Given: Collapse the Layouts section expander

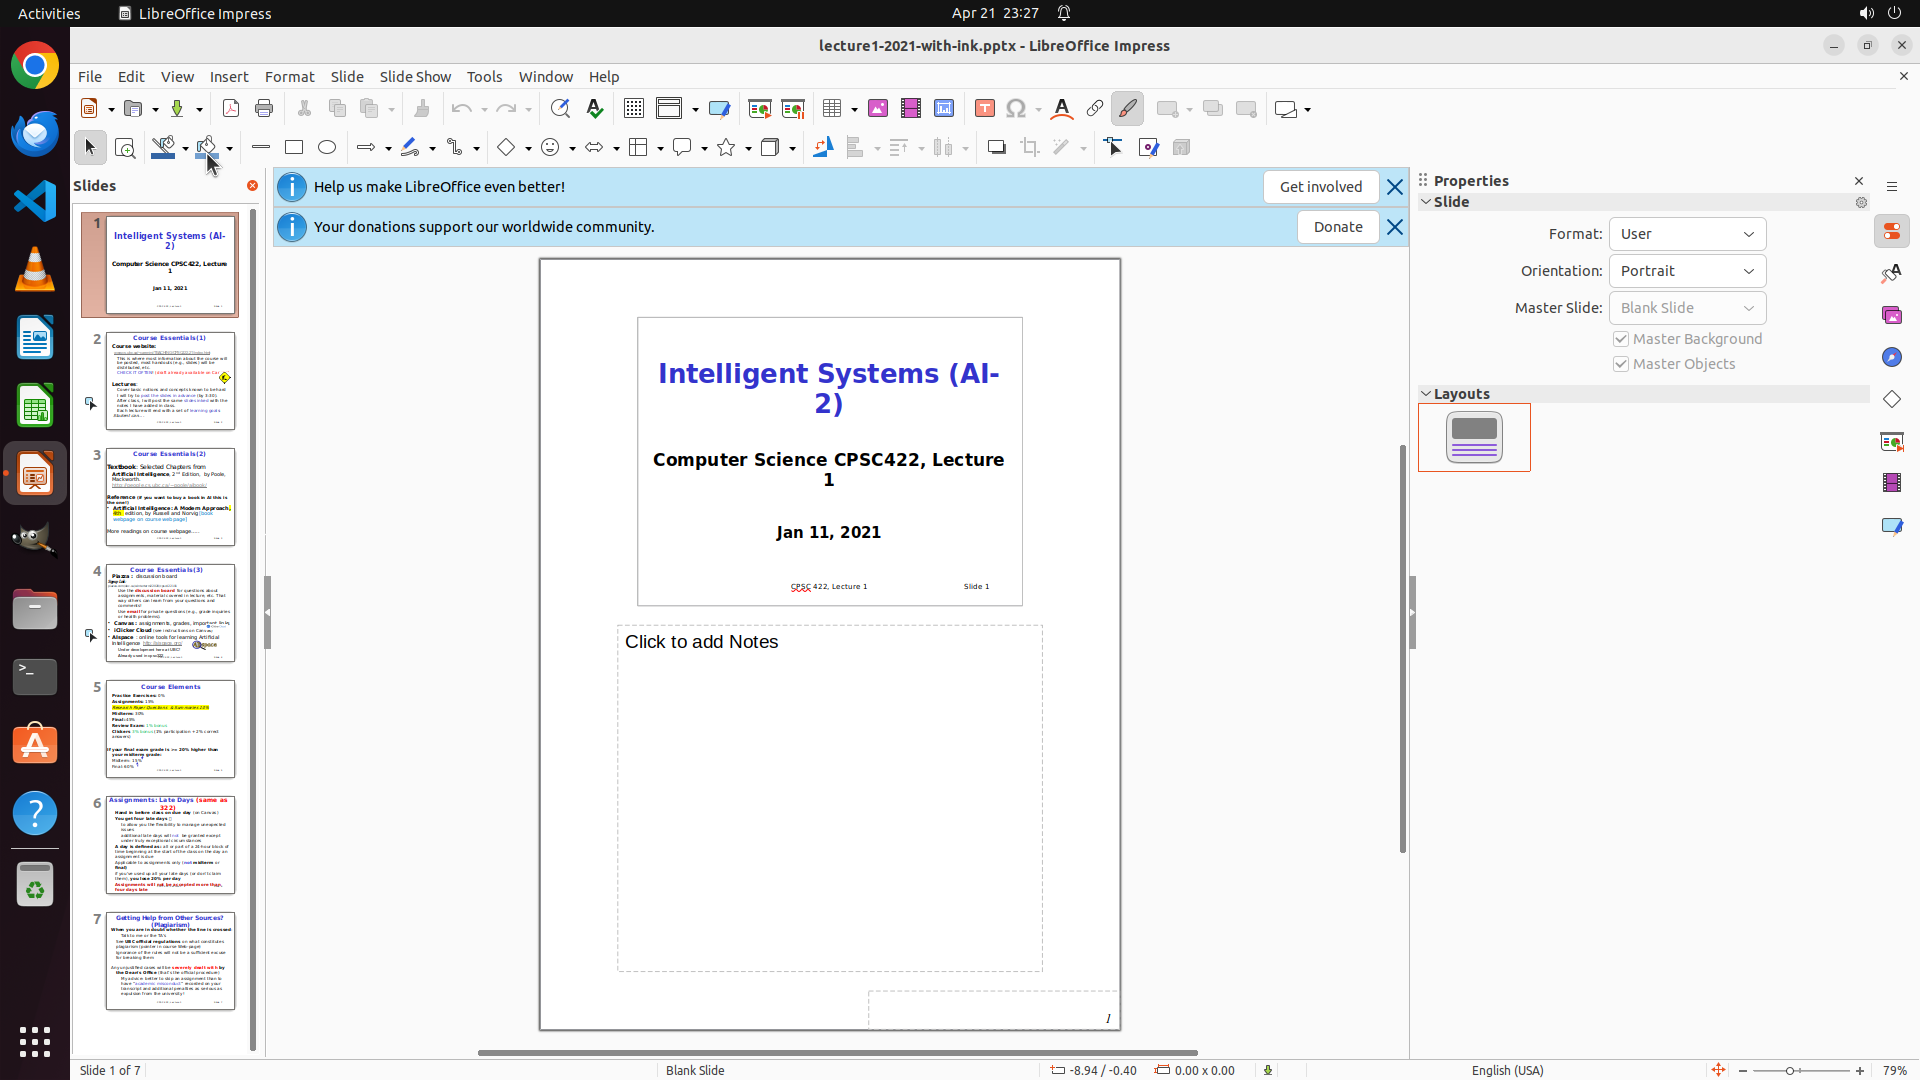Looking at the screenshot, I should pyautogui.click(x=1427, y=394).
